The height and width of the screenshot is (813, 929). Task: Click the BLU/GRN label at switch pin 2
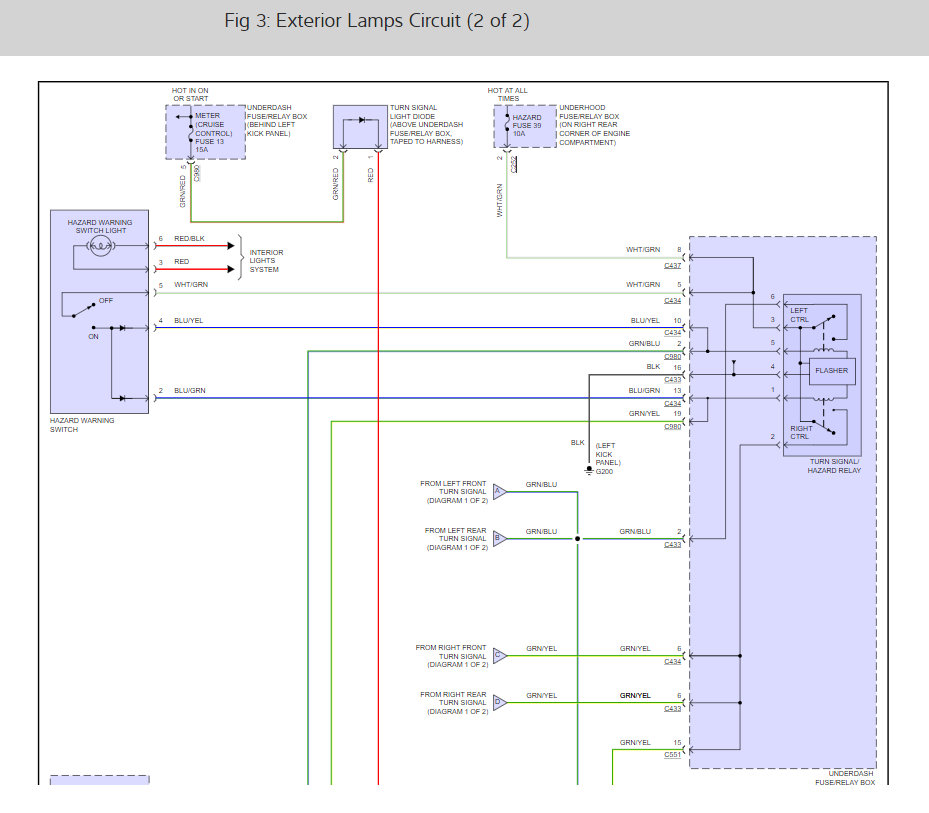coord(190,391)
